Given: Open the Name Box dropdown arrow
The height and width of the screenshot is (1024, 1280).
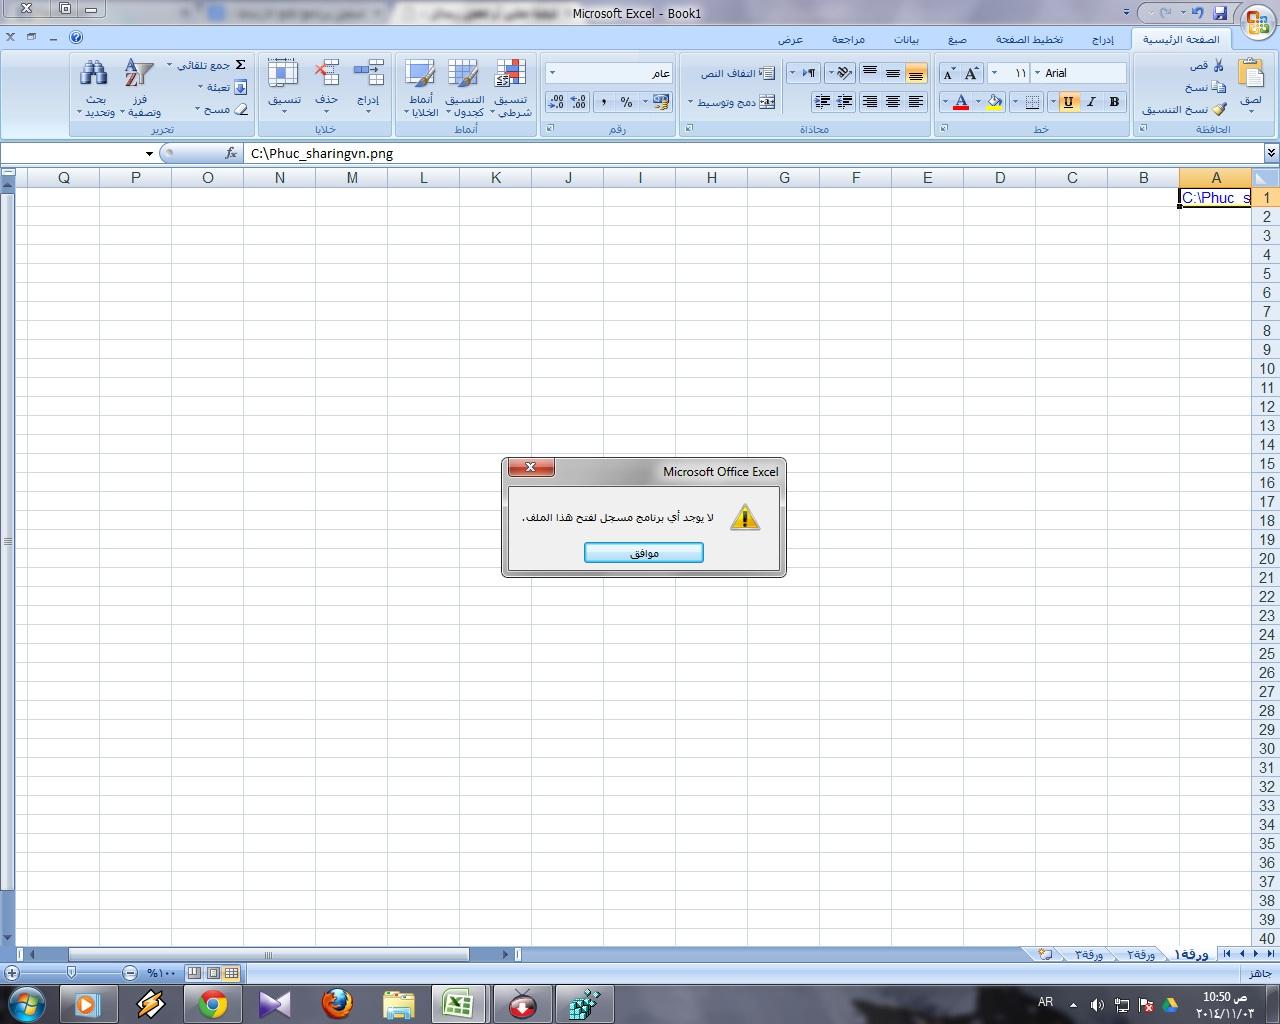Looking at the screenshot, I should [149, 154].
